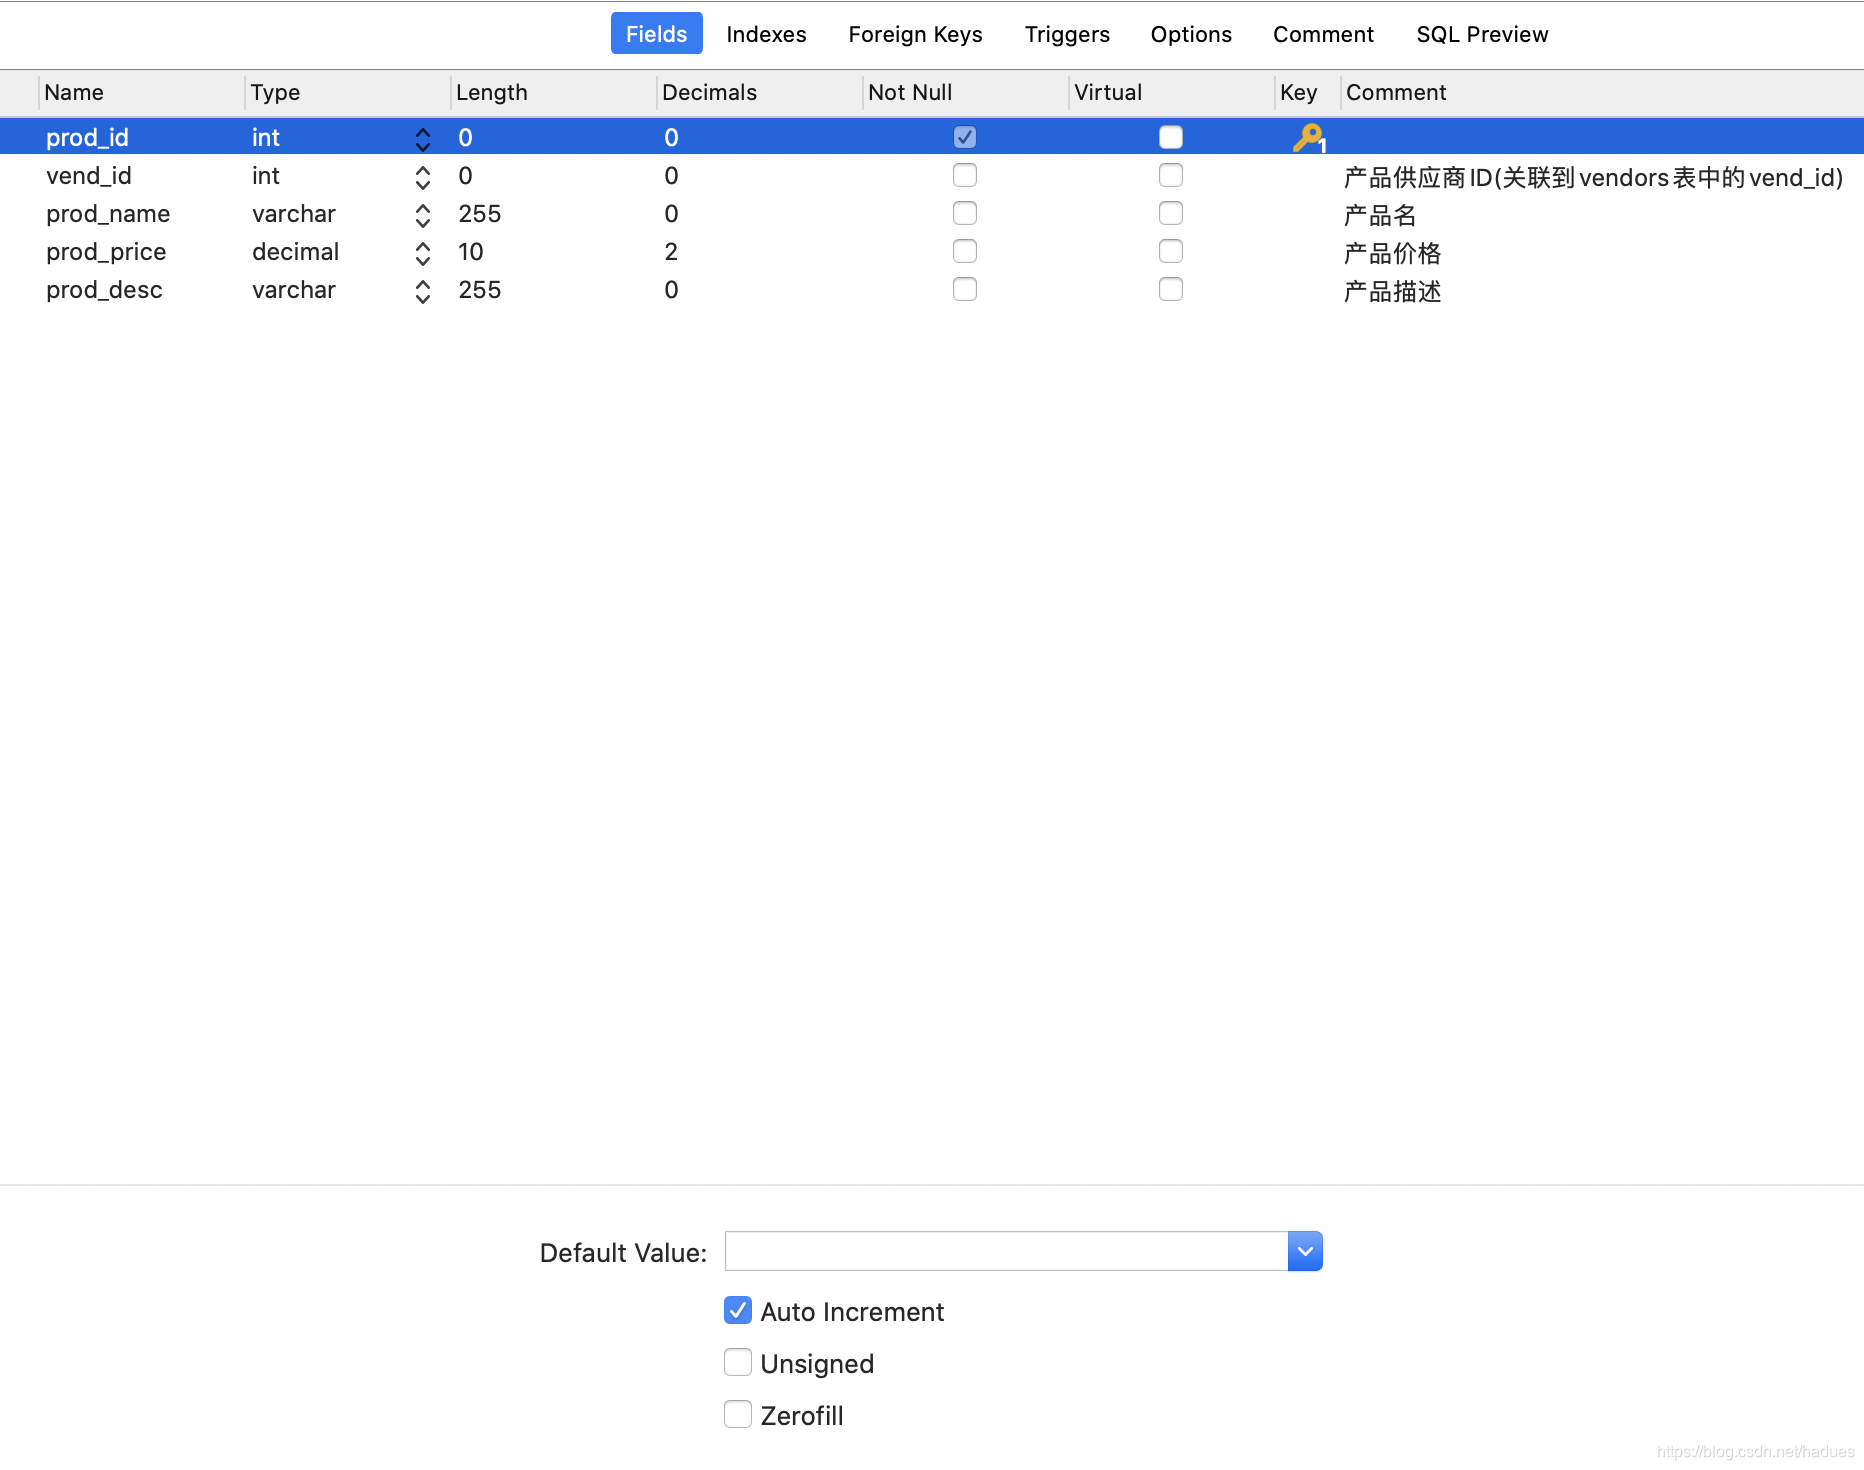Viewport: 1864px width, 1470px height.
Task: Open type stepper for vend_id row
Action: [423, 177]
